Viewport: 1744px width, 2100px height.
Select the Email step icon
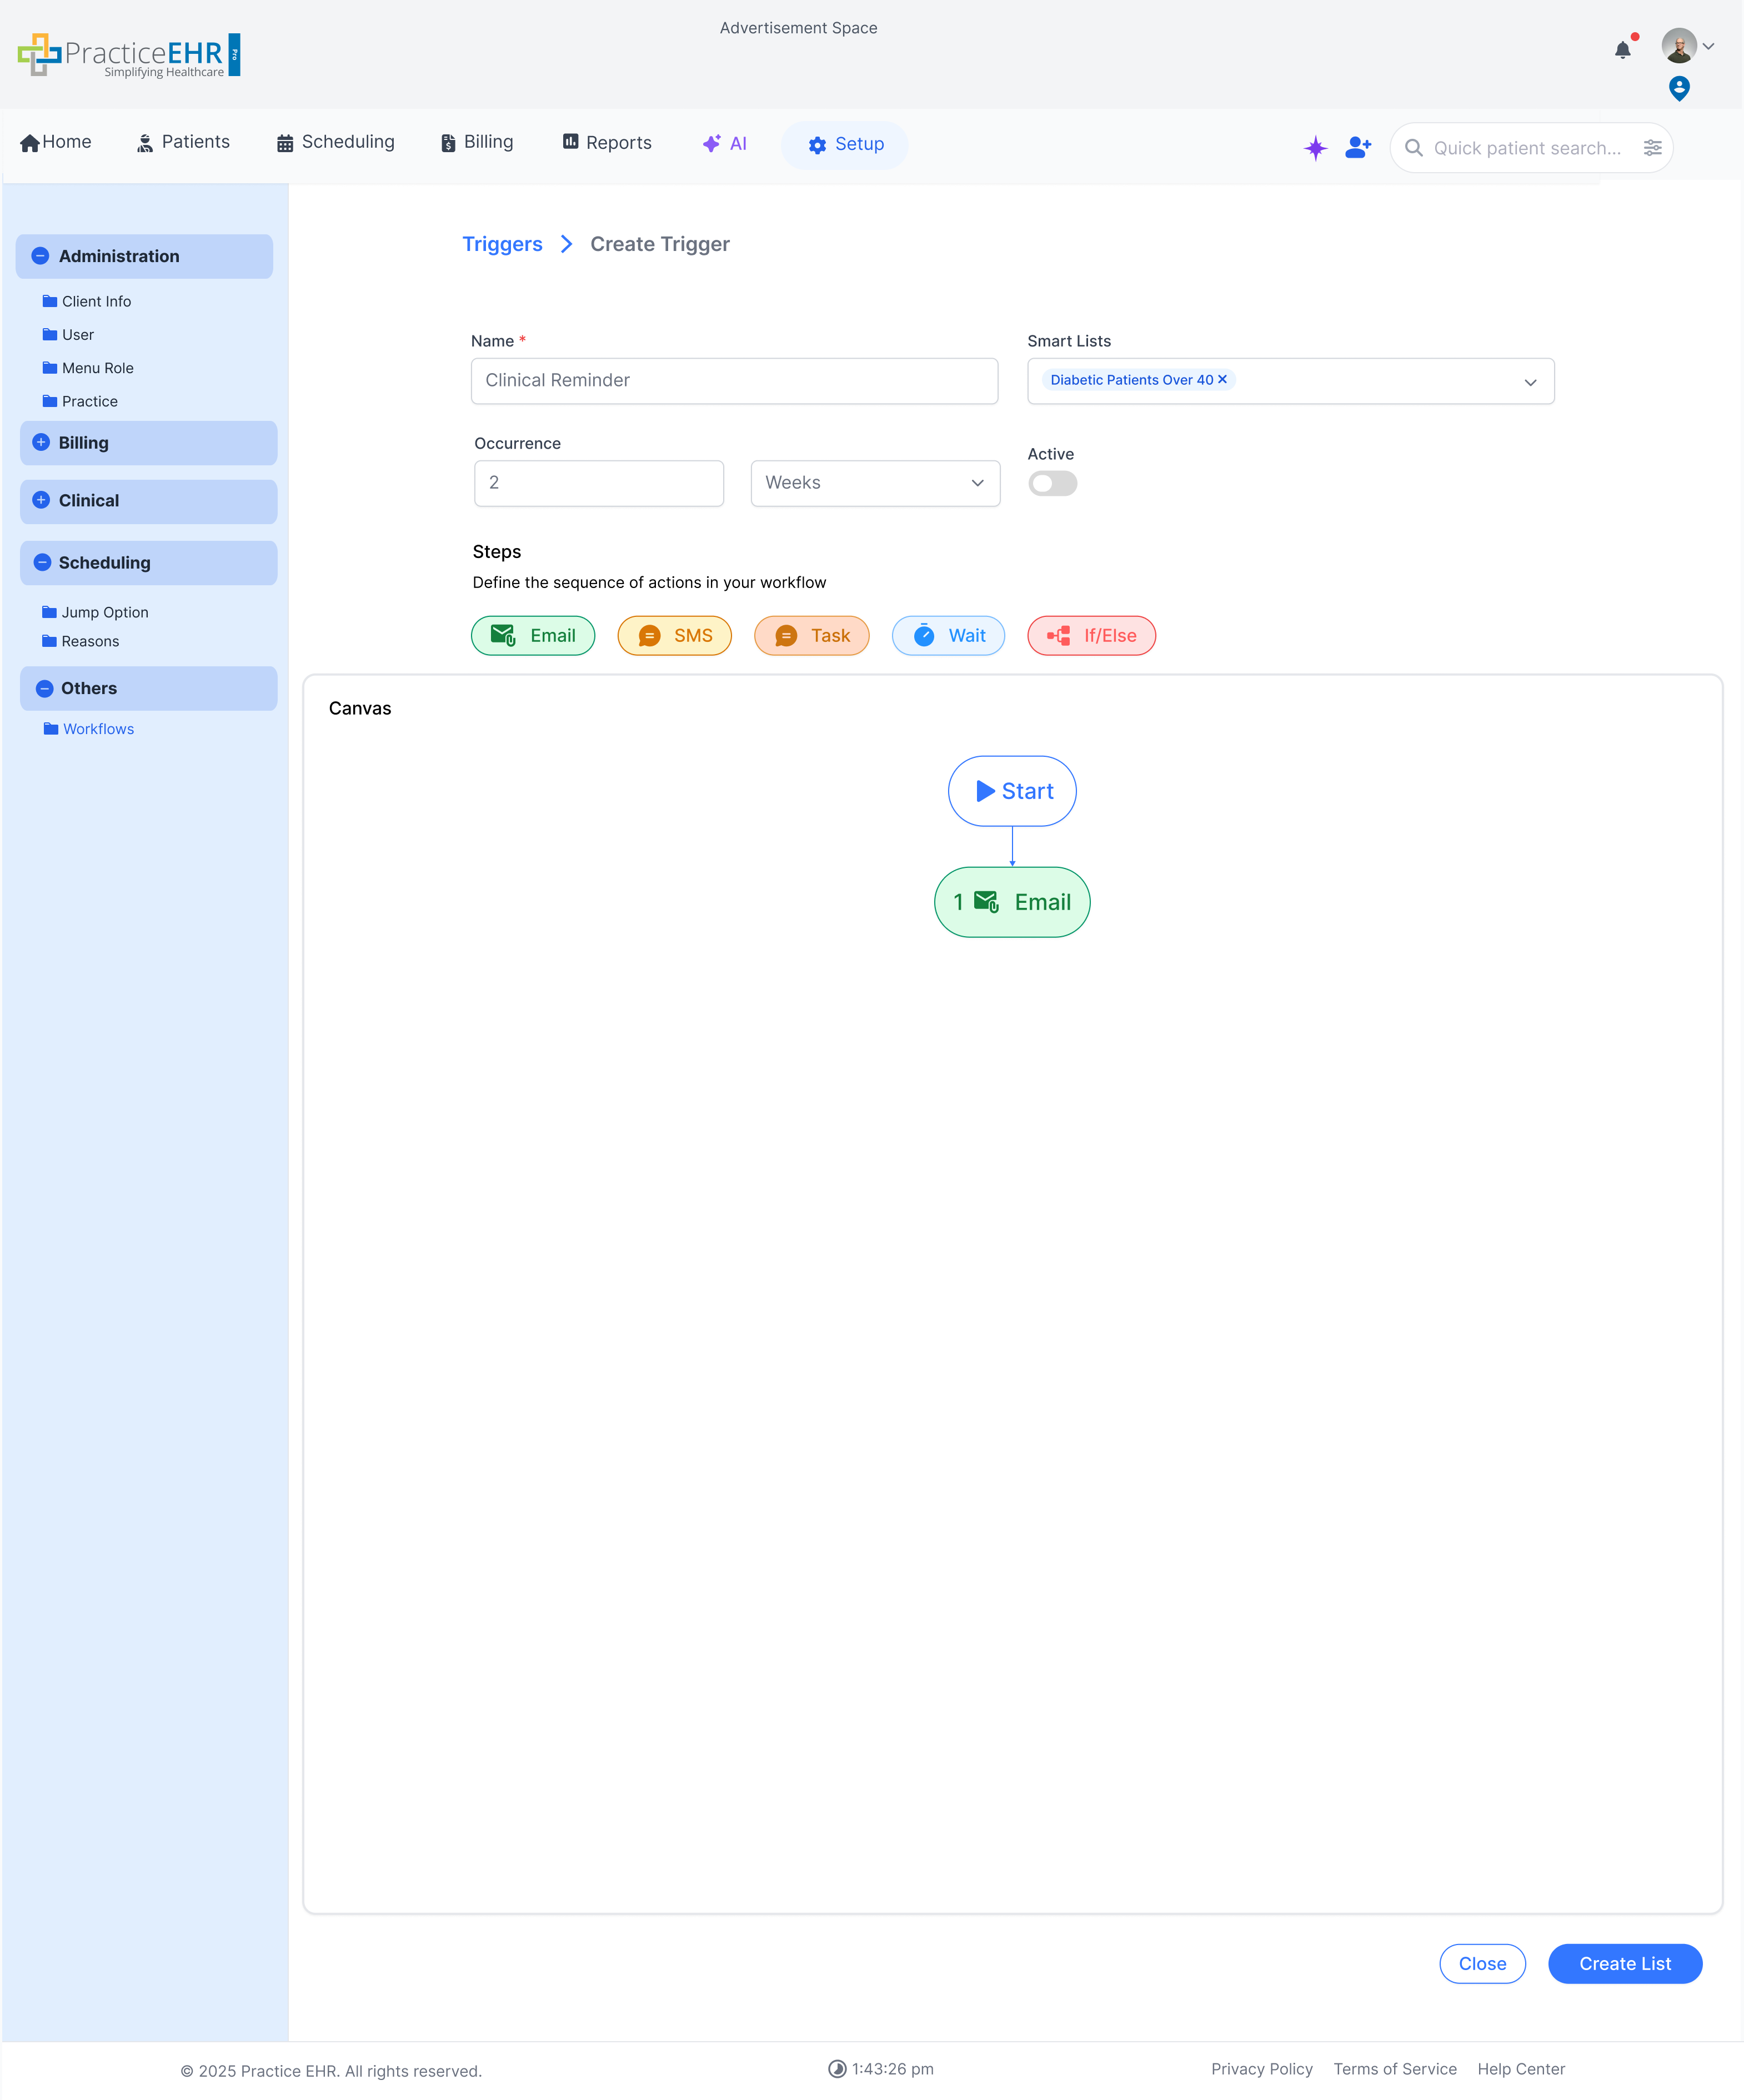532,635
